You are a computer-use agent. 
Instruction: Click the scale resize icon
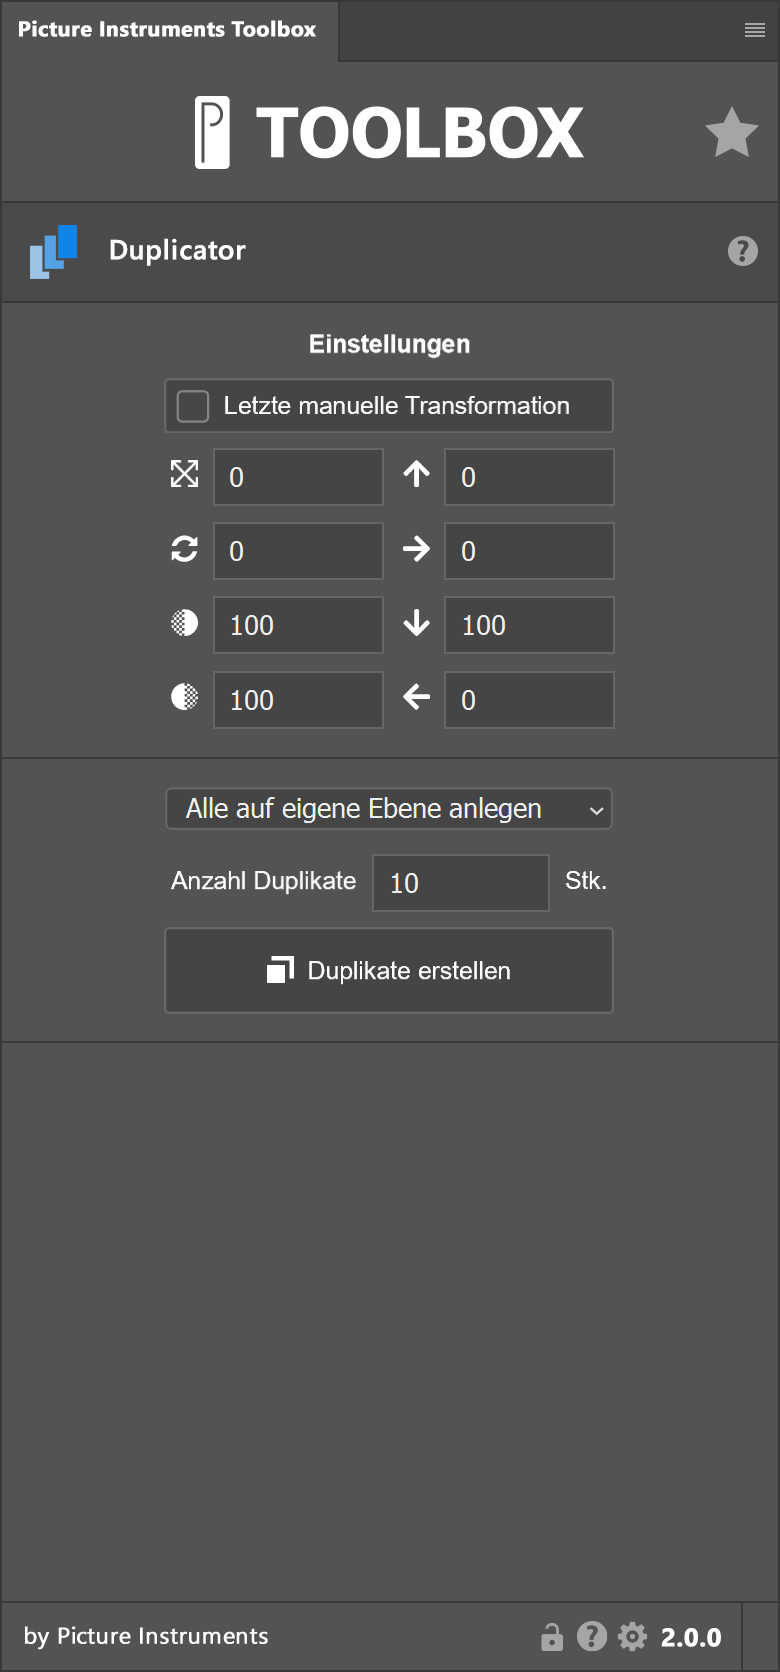[185, 474]
